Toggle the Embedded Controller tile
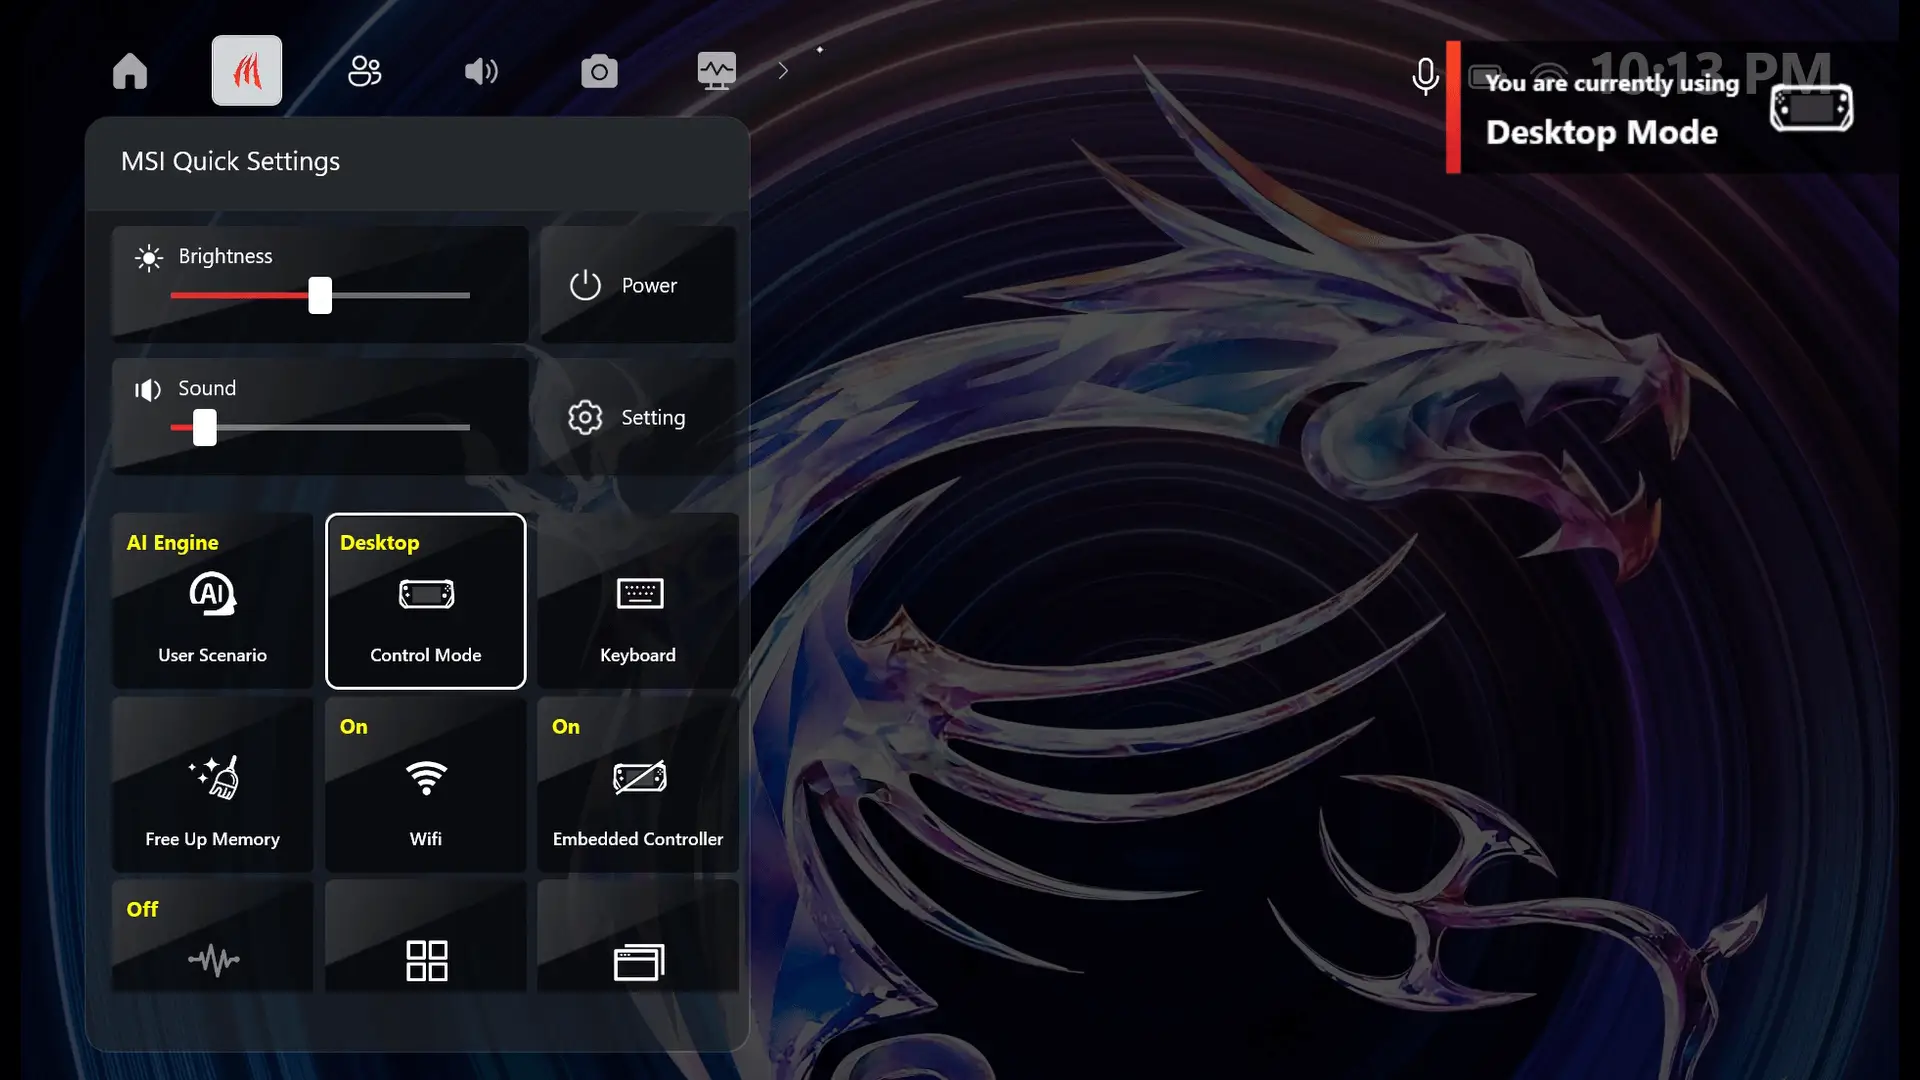1920x1080 pixels. tap(638, 785)
